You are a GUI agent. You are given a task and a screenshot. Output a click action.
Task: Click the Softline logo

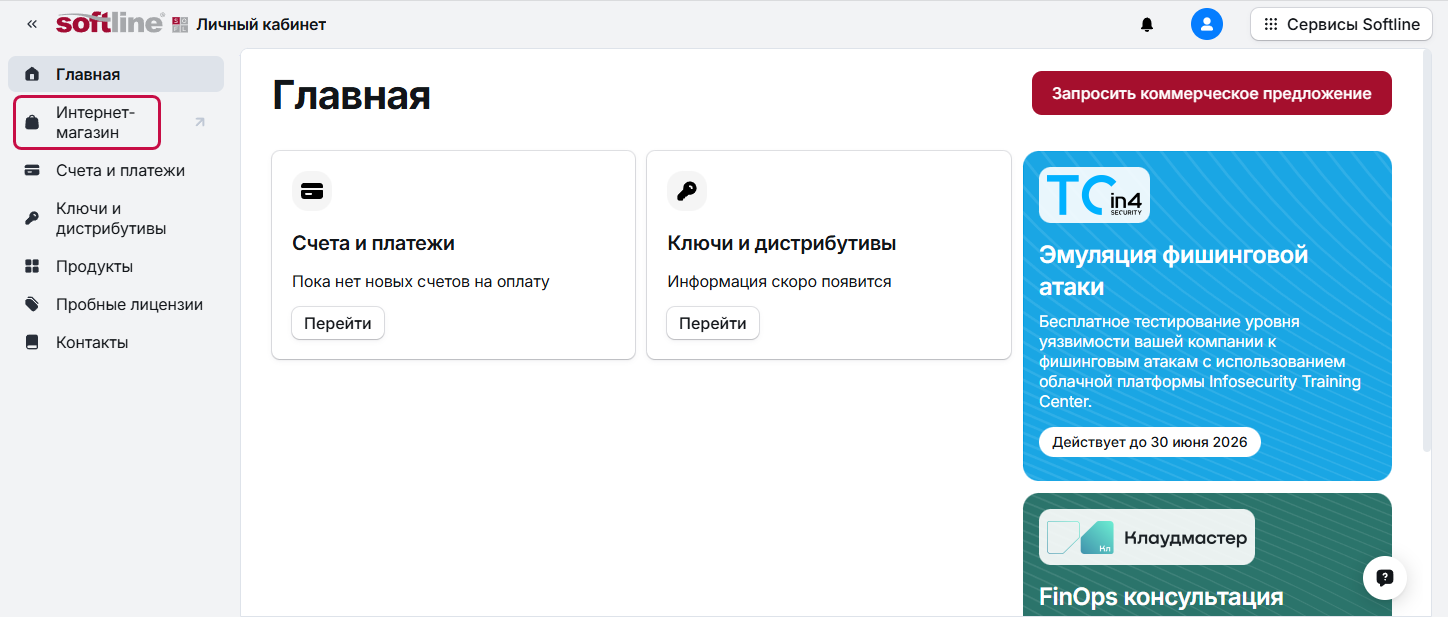pos(110,24)
